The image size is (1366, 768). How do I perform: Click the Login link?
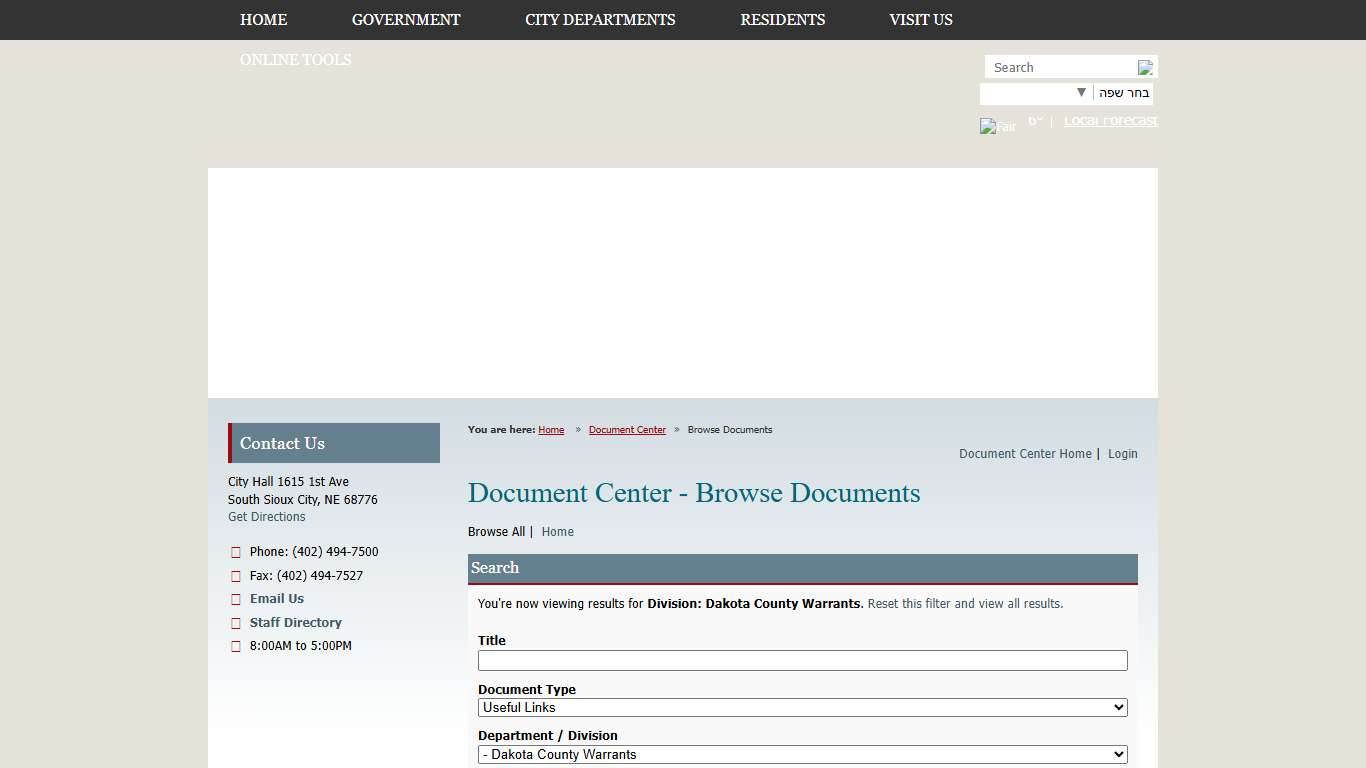click(1122, 453)
